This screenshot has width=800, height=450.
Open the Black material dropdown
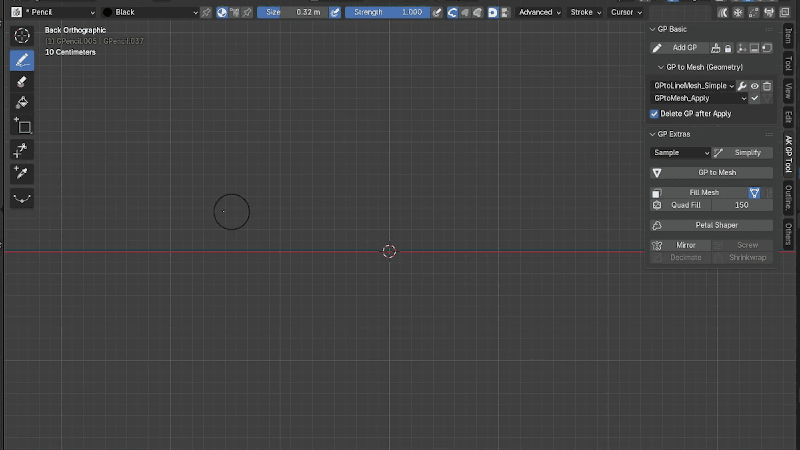pyautogui.click(x=151, y=12)
